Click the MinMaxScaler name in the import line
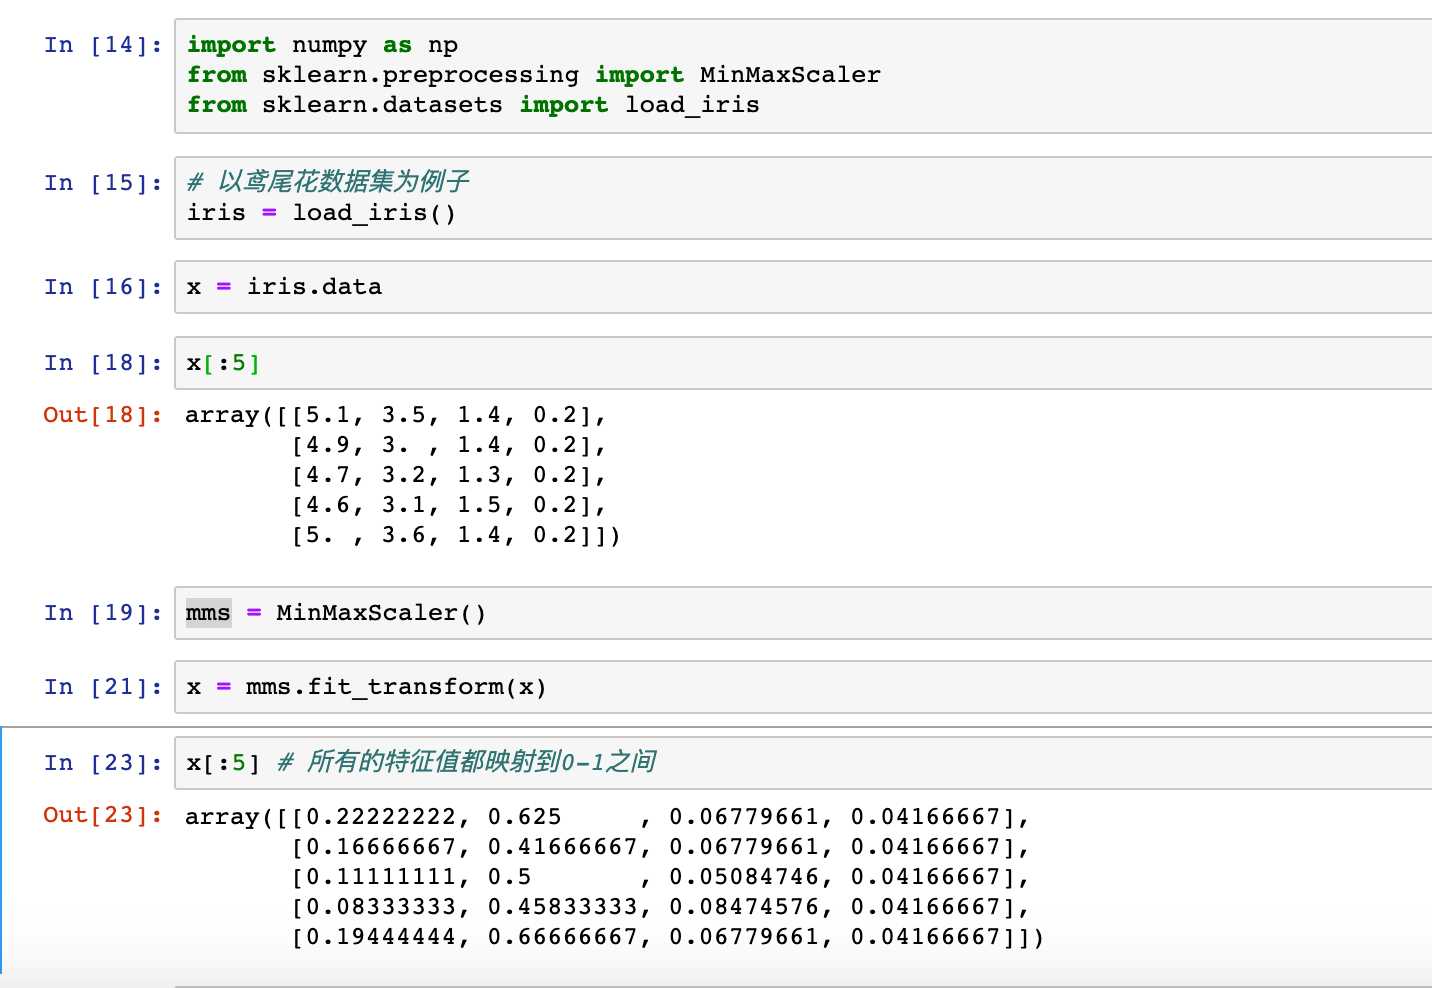 pyautogui.click(x=790, y=75)
